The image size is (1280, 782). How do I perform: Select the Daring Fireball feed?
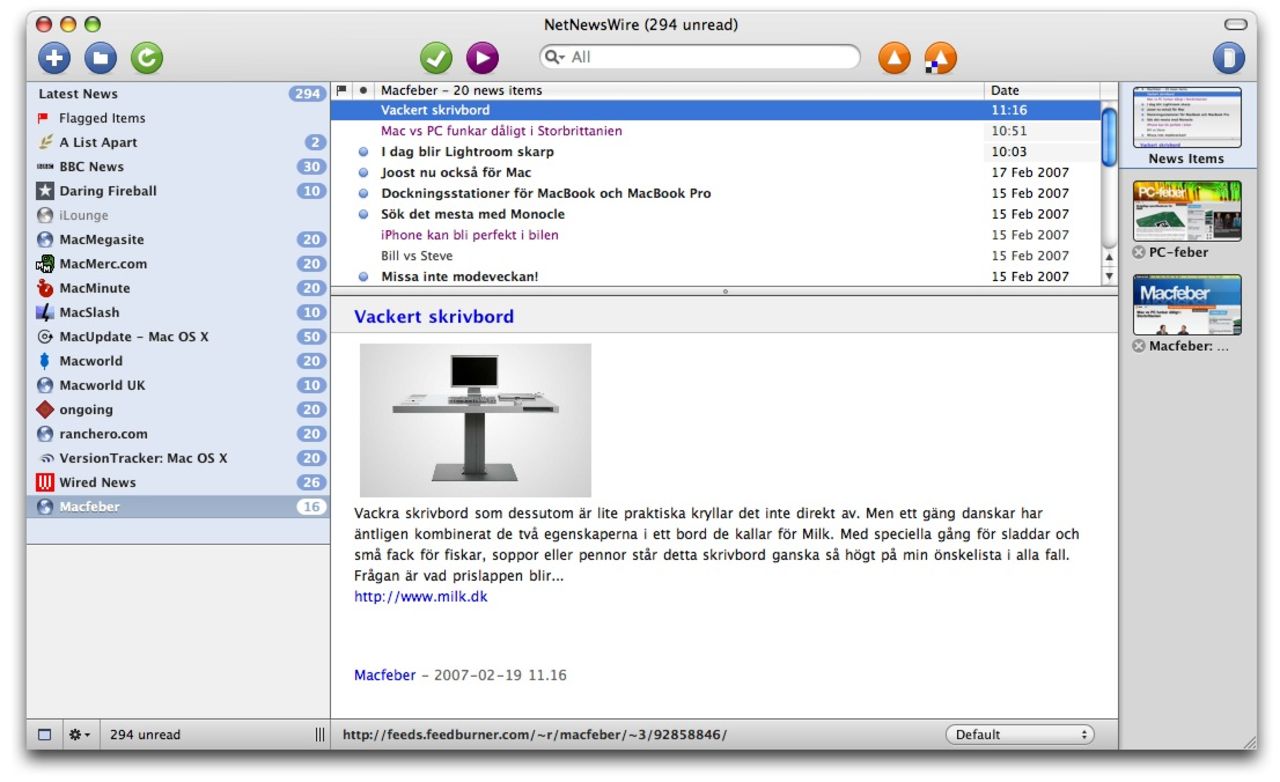point(108,191)
